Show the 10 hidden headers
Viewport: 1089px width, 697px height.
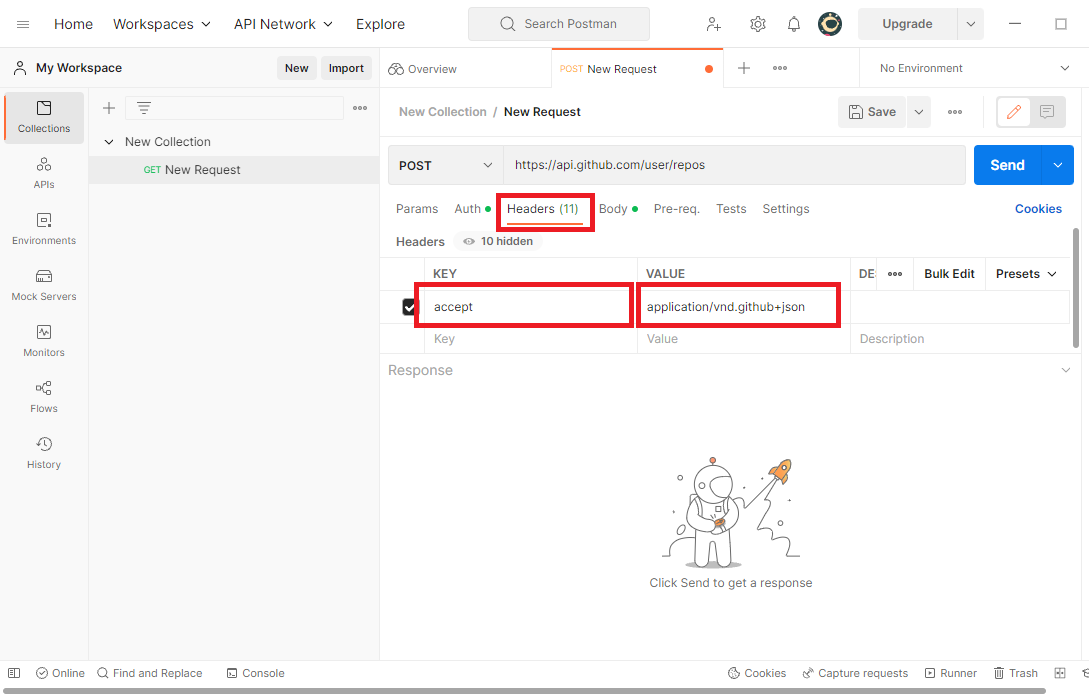496,241
